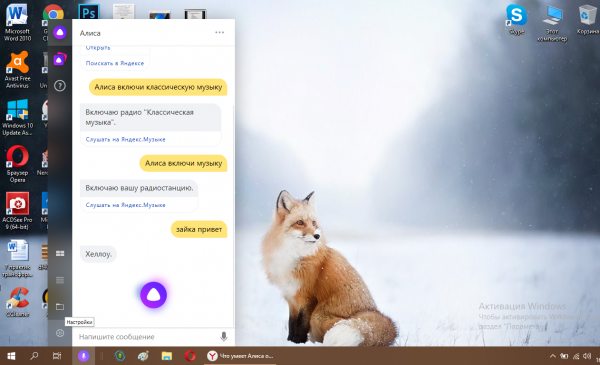Switch to Yandex browser Что умеет Алиса tab in taskbar

[x=240, y=356]
